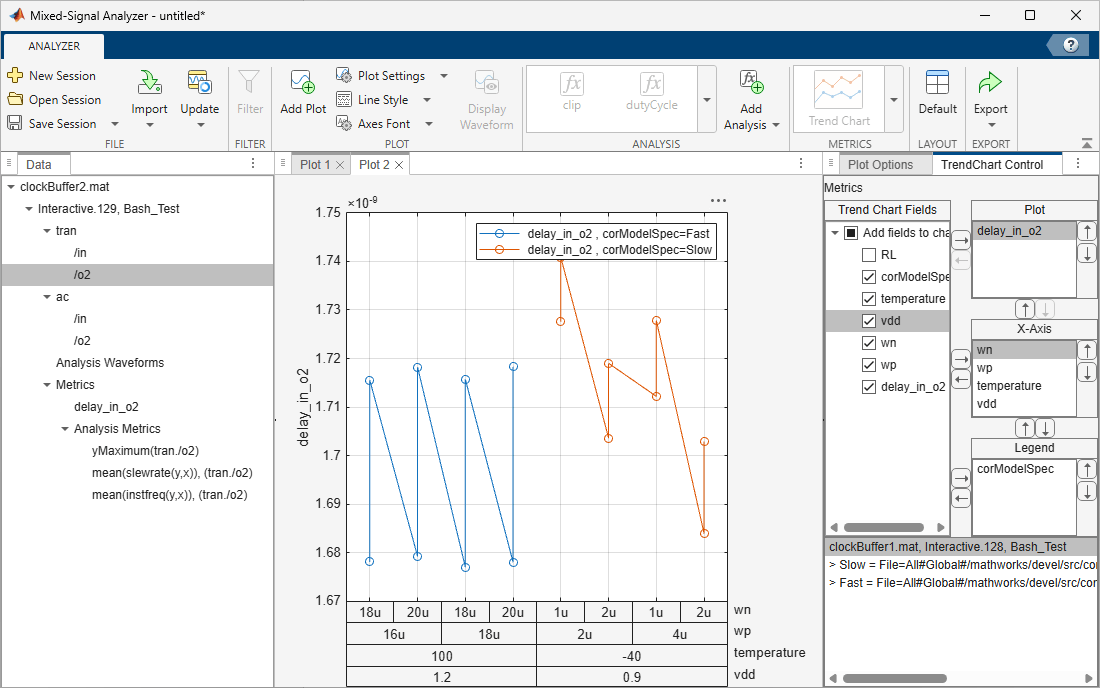Collapse the ac node
The width and height of the screenshot is (1100, 688).
[47, 297]
